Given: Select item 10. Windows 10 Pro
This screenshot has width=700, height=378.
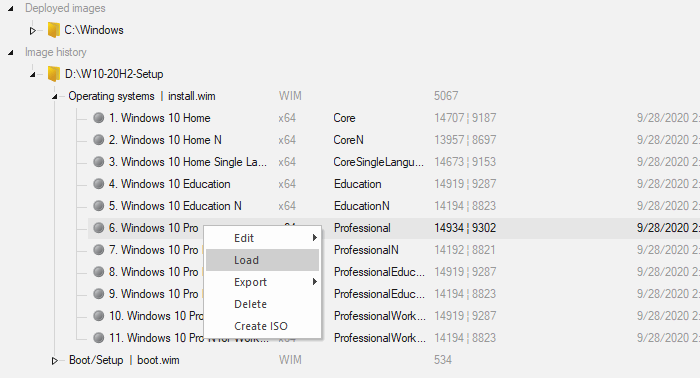Looking at the screenshot, I should pos(156,316).
